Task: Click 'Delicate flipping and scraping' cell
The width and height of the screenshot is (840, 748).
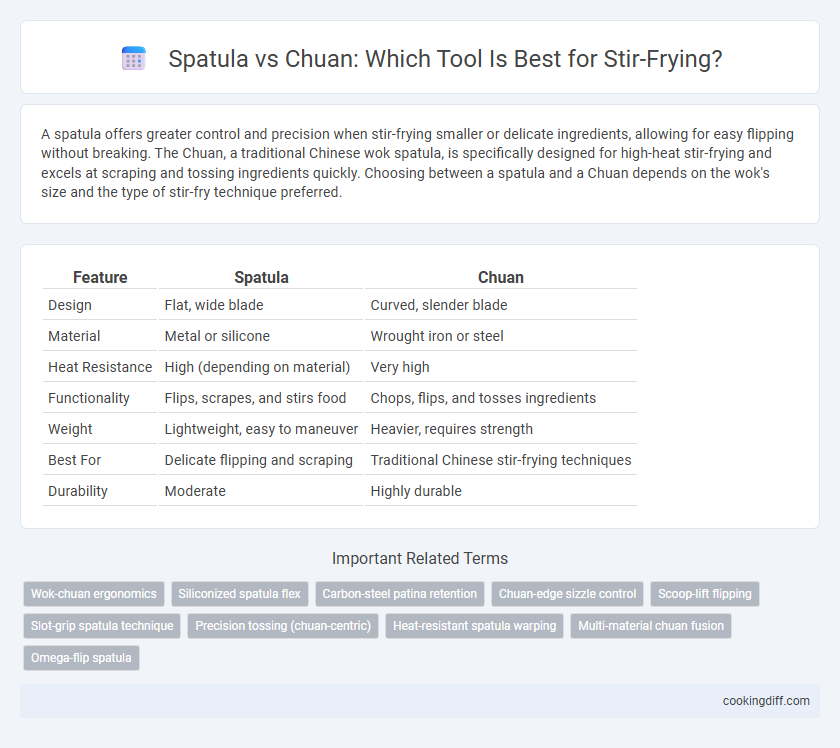Action: coord(261,460)
